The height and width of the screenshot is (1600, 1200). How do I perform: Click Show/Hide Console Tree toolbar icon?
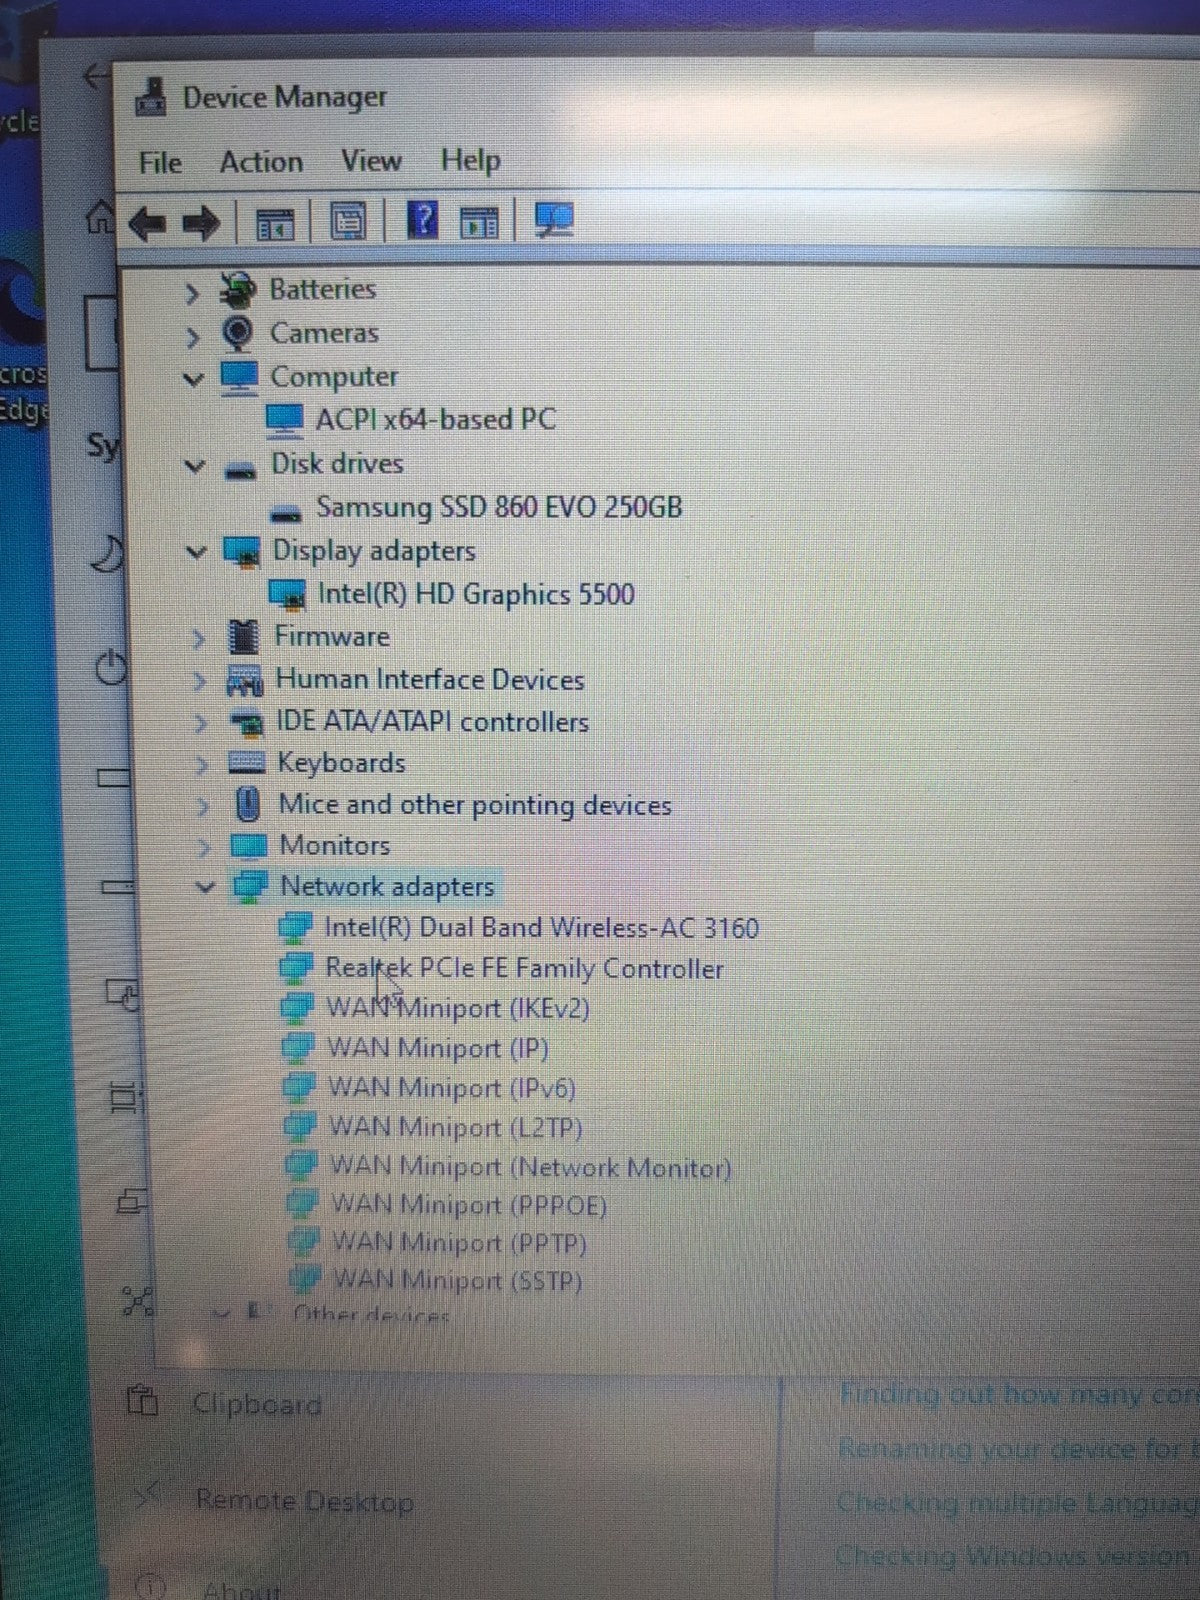(276, 223)
